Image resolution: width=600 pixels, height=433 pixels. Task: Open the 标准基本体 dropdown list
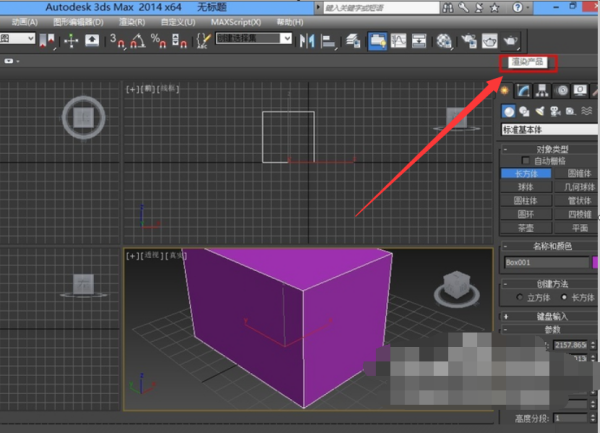tap(548, 129)
